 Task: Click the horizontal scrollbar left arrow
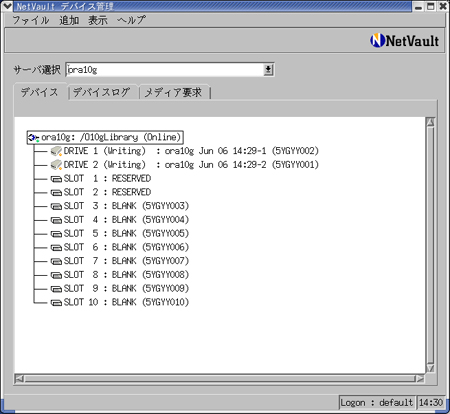click(x=19, y=379)
